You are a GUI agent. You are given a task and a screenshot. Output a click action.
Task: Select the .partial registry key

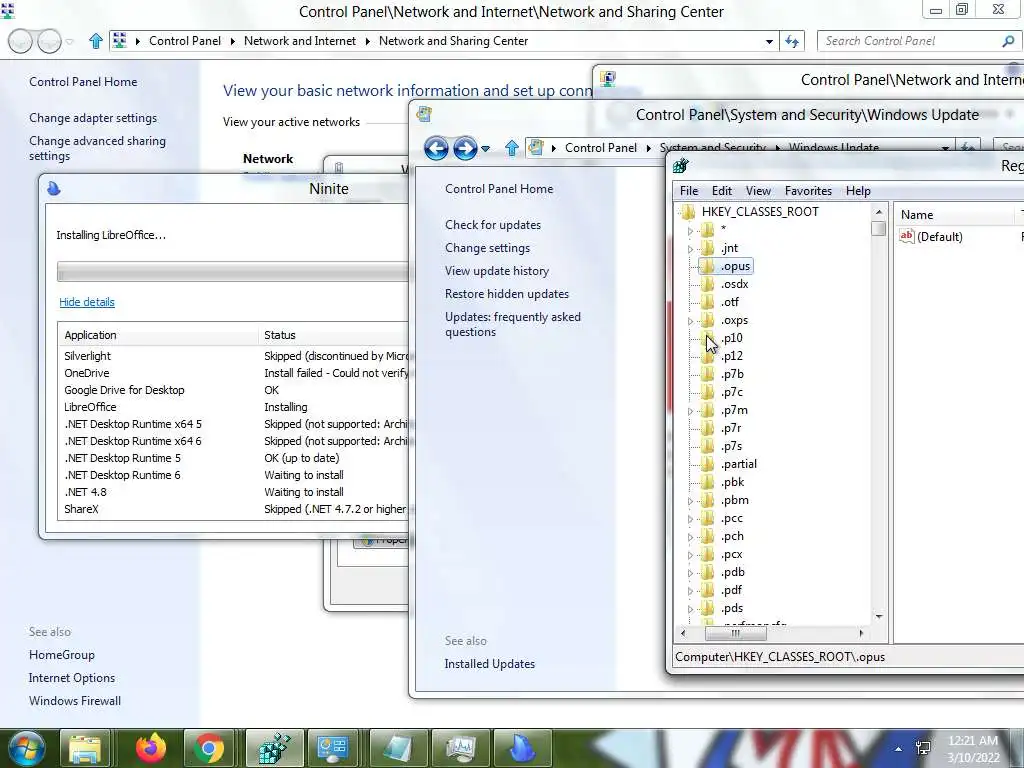[x=739, y=464]
